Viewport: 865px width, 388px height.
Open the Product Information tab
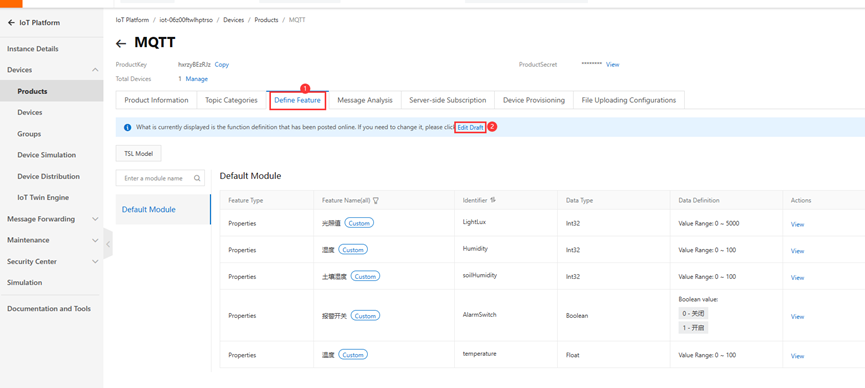[x=156, y=100]
